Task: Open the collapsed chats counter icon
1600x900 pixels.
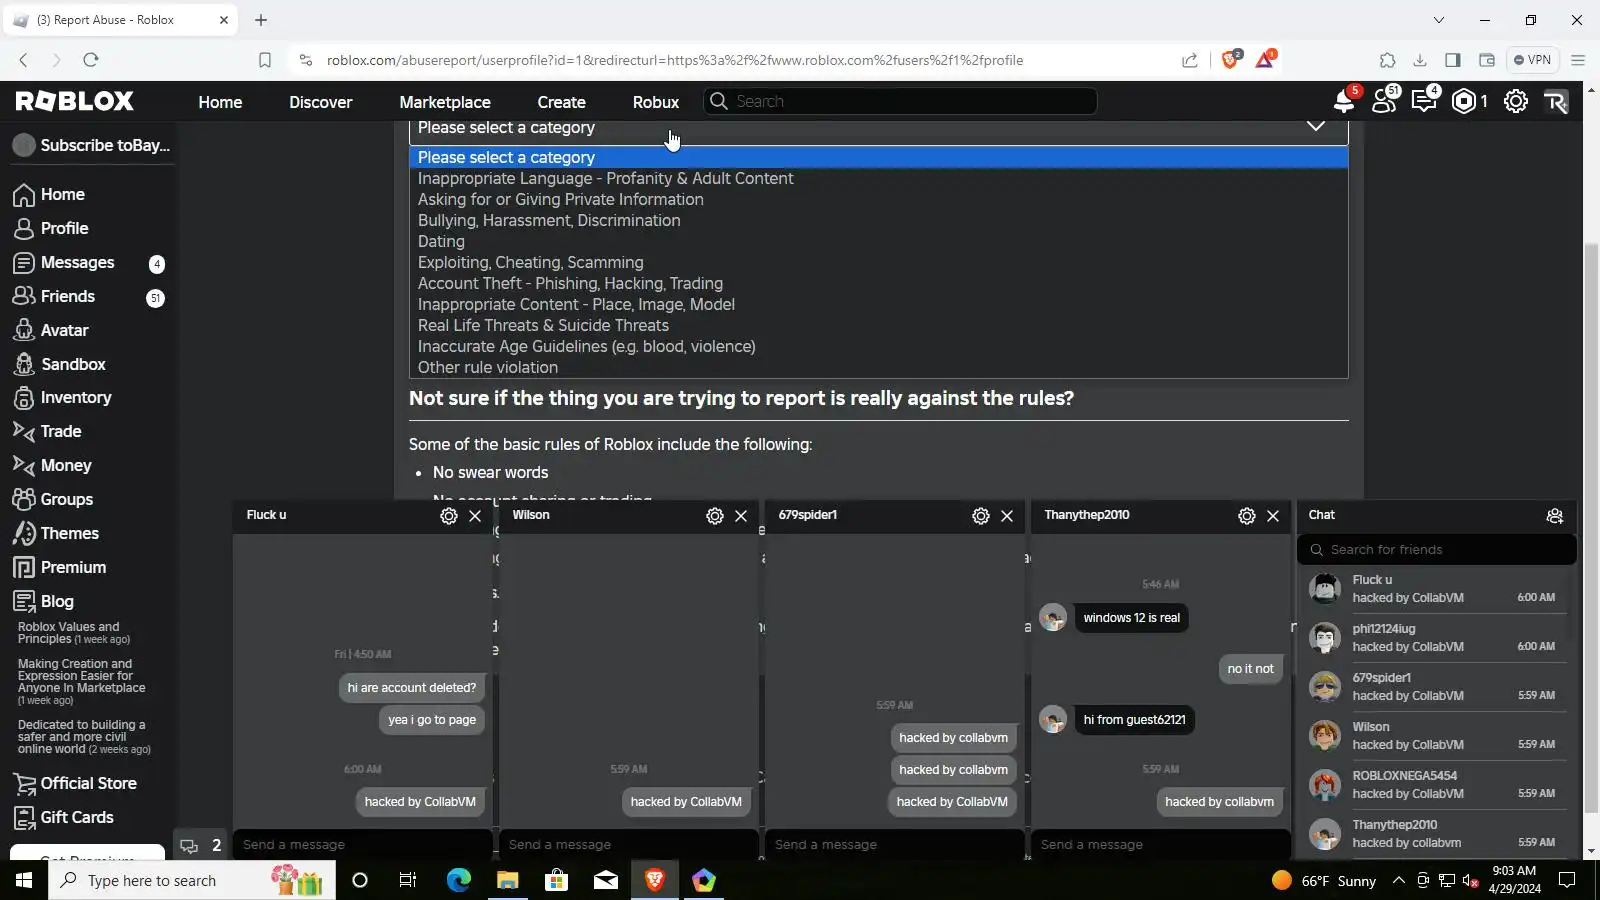Action: coord(200,845)
